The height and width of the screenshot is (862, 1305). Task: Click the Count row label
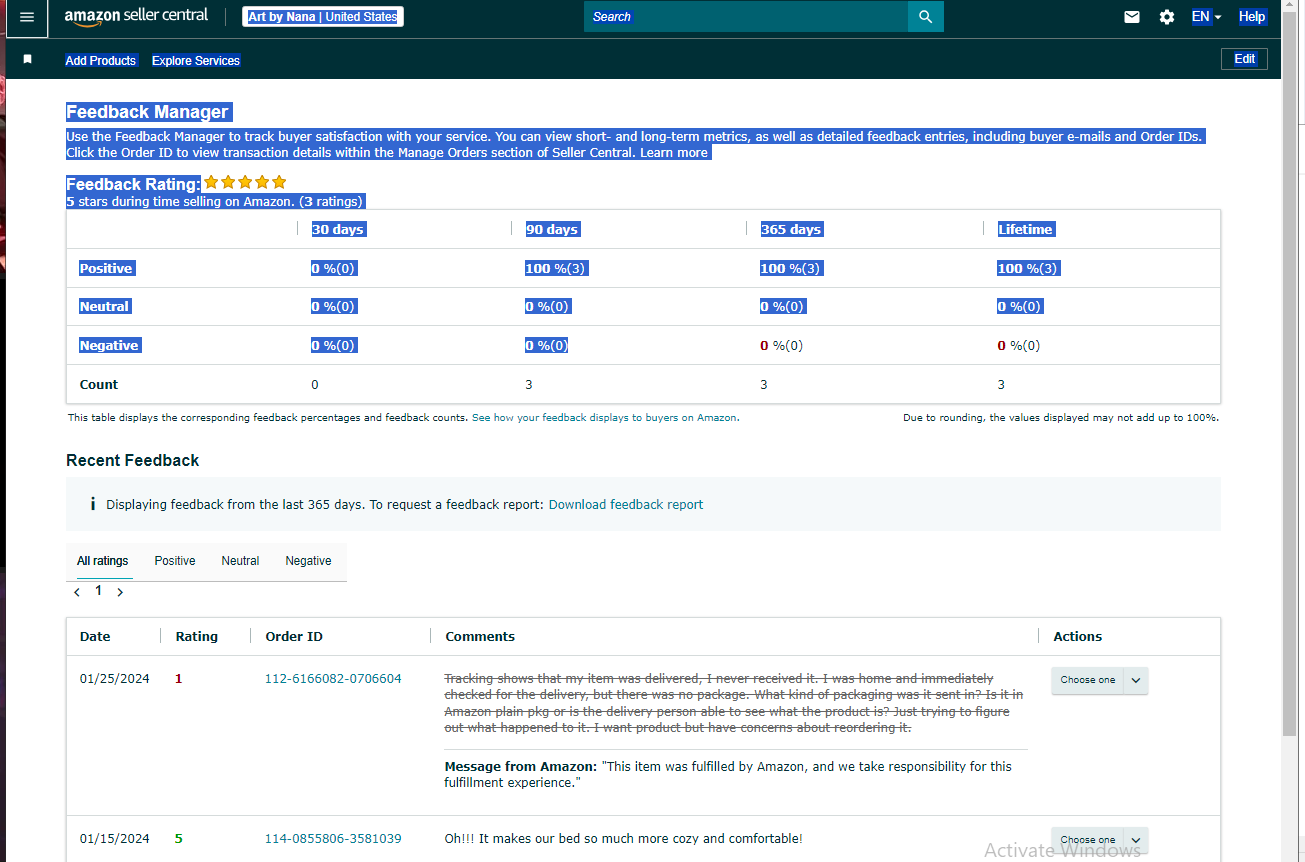pyautogui.click(x=99, y=384)
